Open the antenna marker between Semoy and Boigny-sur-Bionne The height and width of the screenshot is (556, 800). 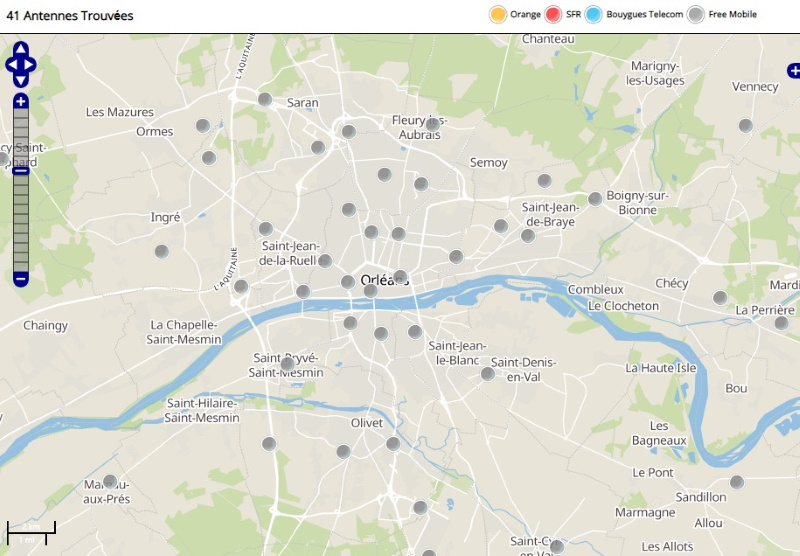(544, 180)
